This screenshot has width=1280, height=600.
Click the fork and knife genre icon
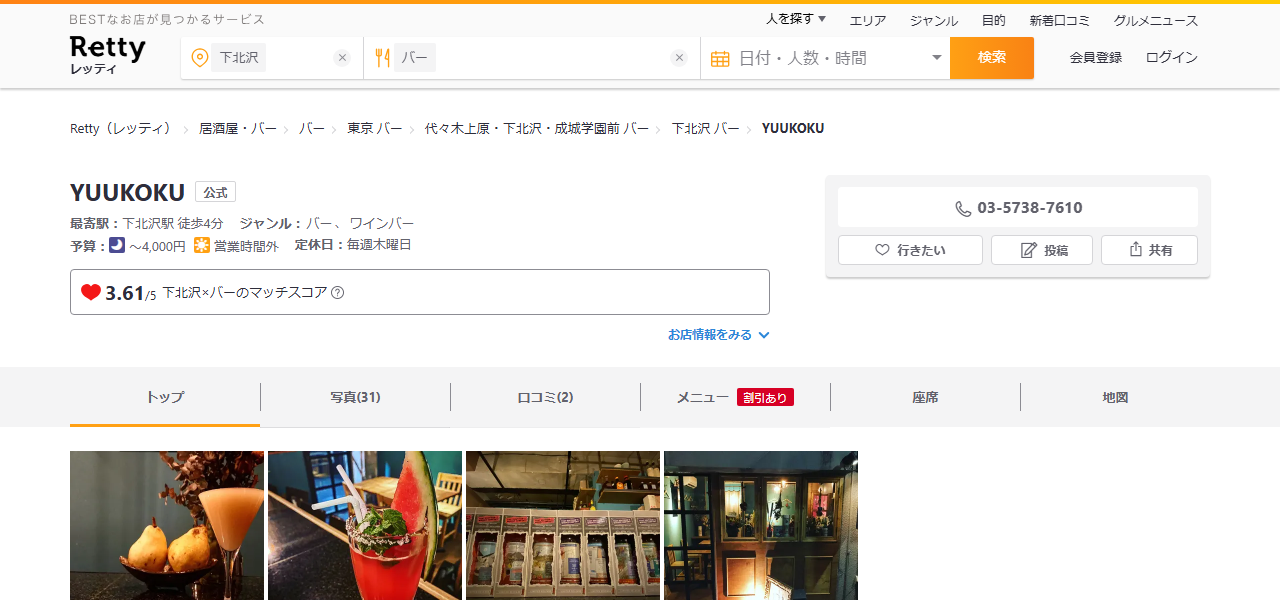(382, 58)
